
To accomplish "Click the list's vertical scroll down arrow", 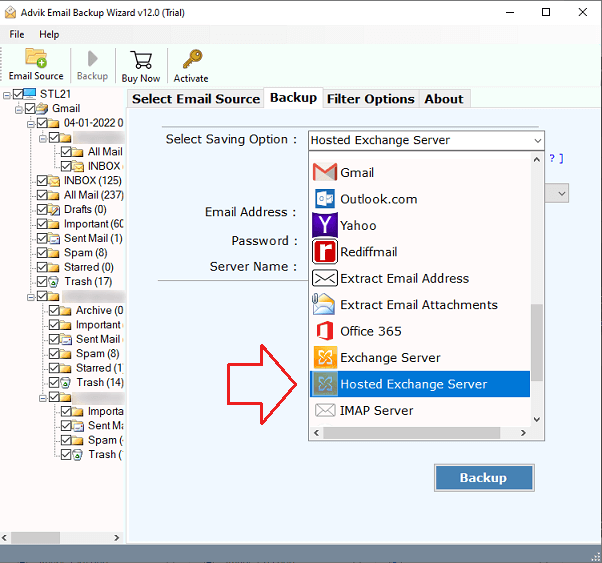I will click(537, 419).
